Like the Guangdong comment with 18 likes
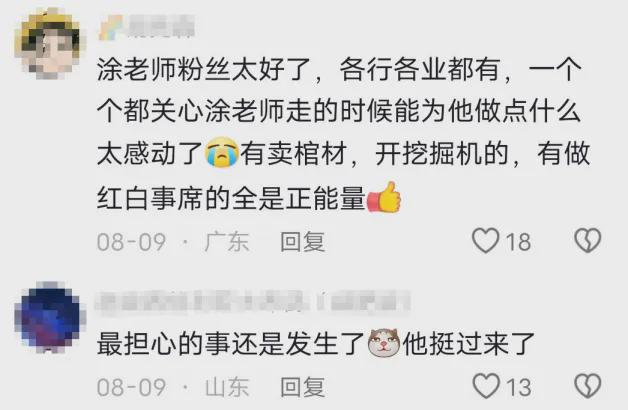Viewport: 628px width, 410px height. [x=485, y=241]
